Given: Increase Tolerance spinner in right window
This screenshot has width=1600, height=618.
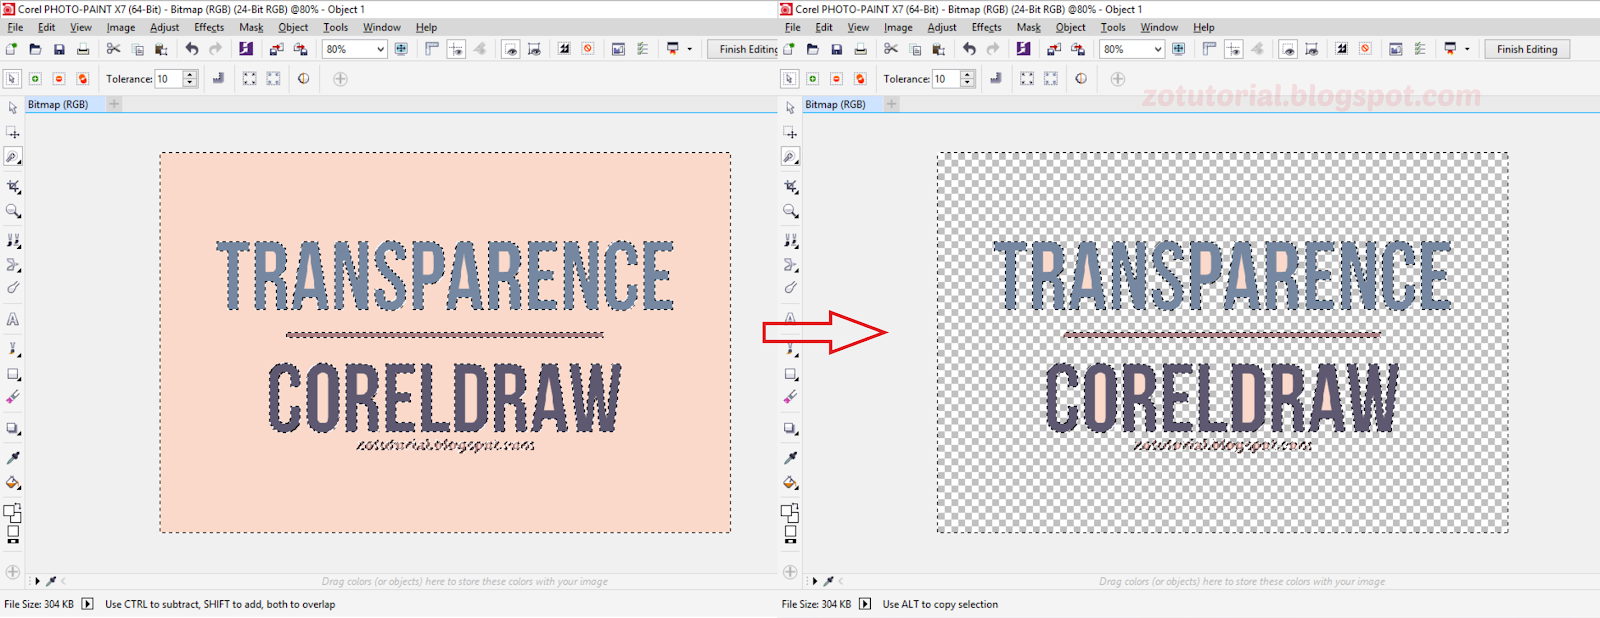Looking at the screenshot, I should [967, 75].
